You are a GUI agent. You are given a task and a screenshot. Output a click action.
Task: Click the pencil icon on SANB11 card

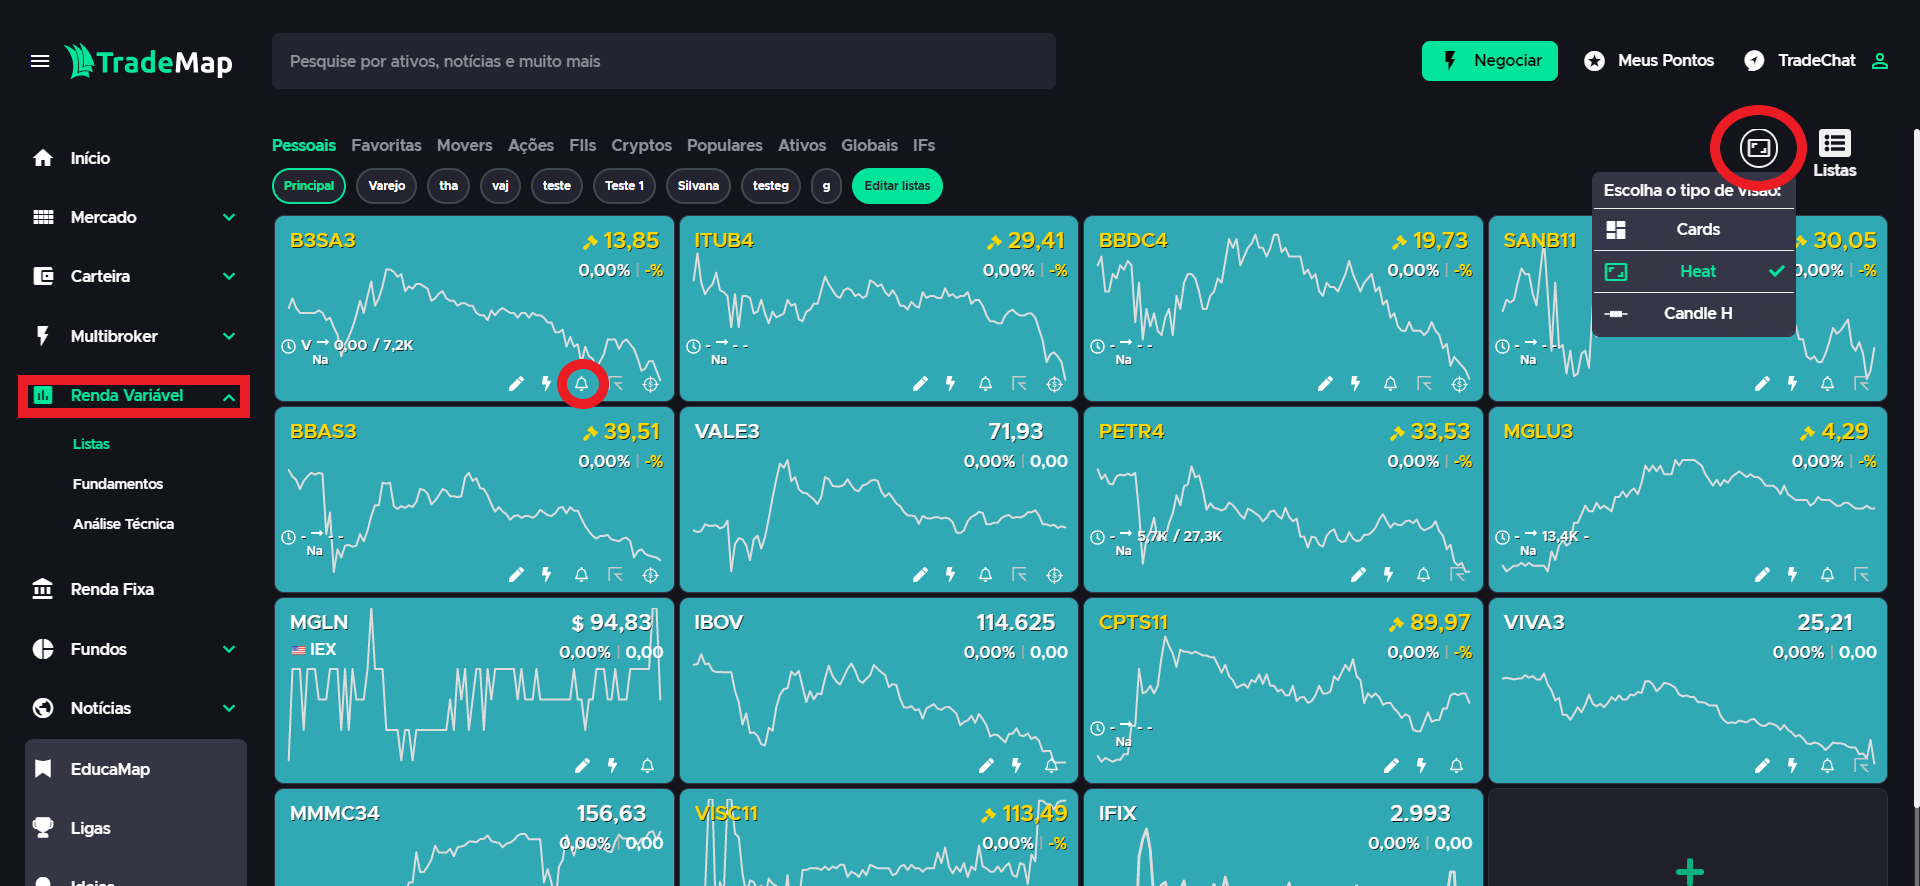[x=1762, y=383]
